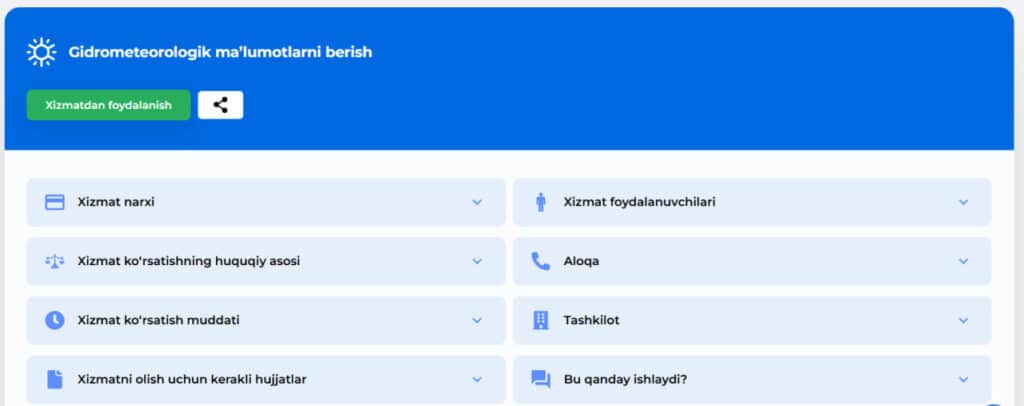Viewport: 1024px width, 406px height.
Task: Click the document icon for kerakli hujjatlar
Action: (x=55, y=379)
